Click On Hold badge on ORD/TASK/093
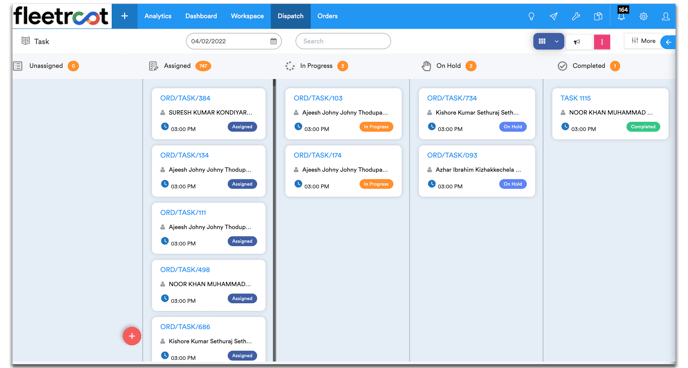The width and height of the screenshot is (688, 368). point(512,184)
